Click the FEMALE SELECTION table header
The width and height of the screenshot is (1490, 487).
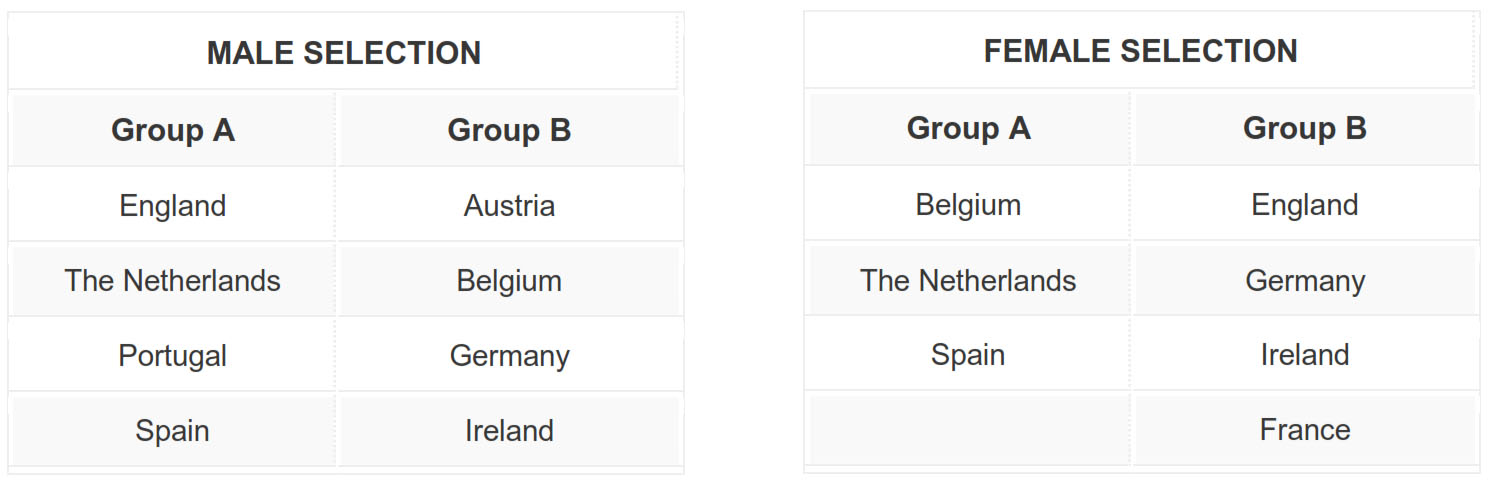[1140, 51]
